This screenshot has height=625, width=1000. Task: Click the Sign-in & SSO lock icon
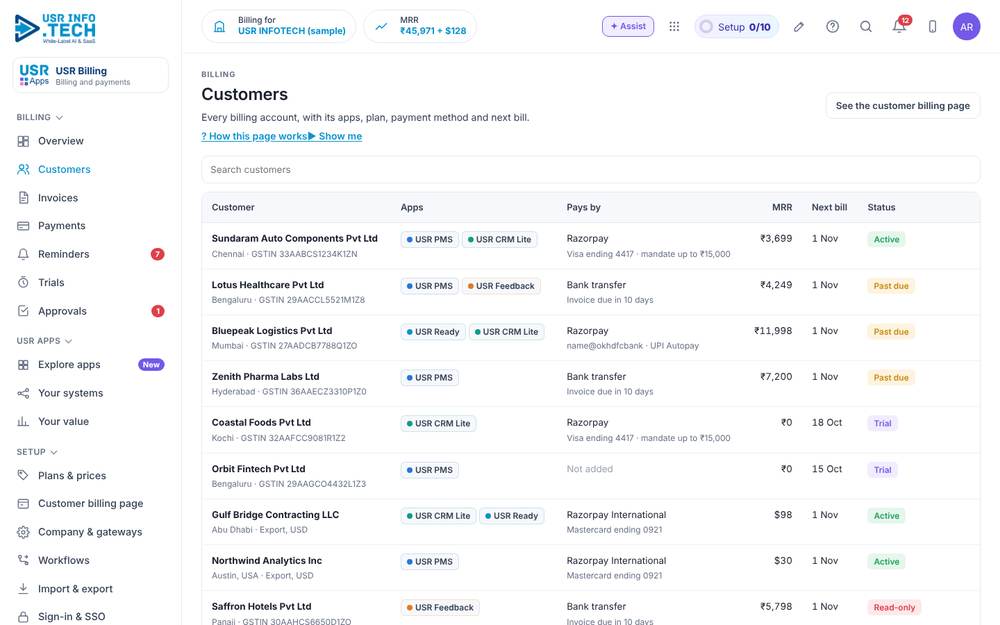tap(23, 617)
